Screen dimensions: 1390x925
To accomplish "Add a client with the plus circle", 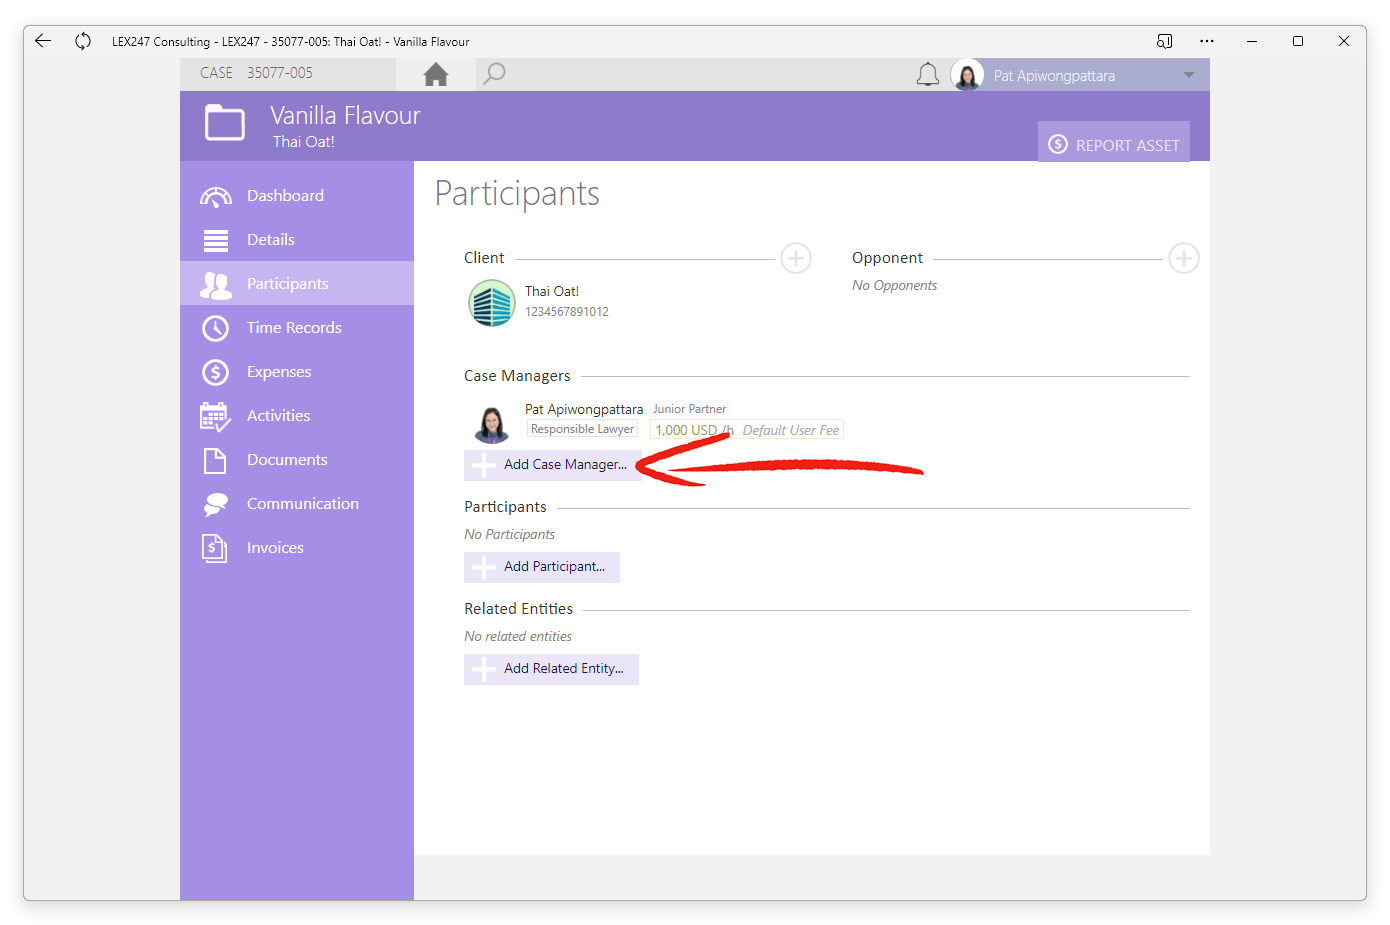I will 796,258.
